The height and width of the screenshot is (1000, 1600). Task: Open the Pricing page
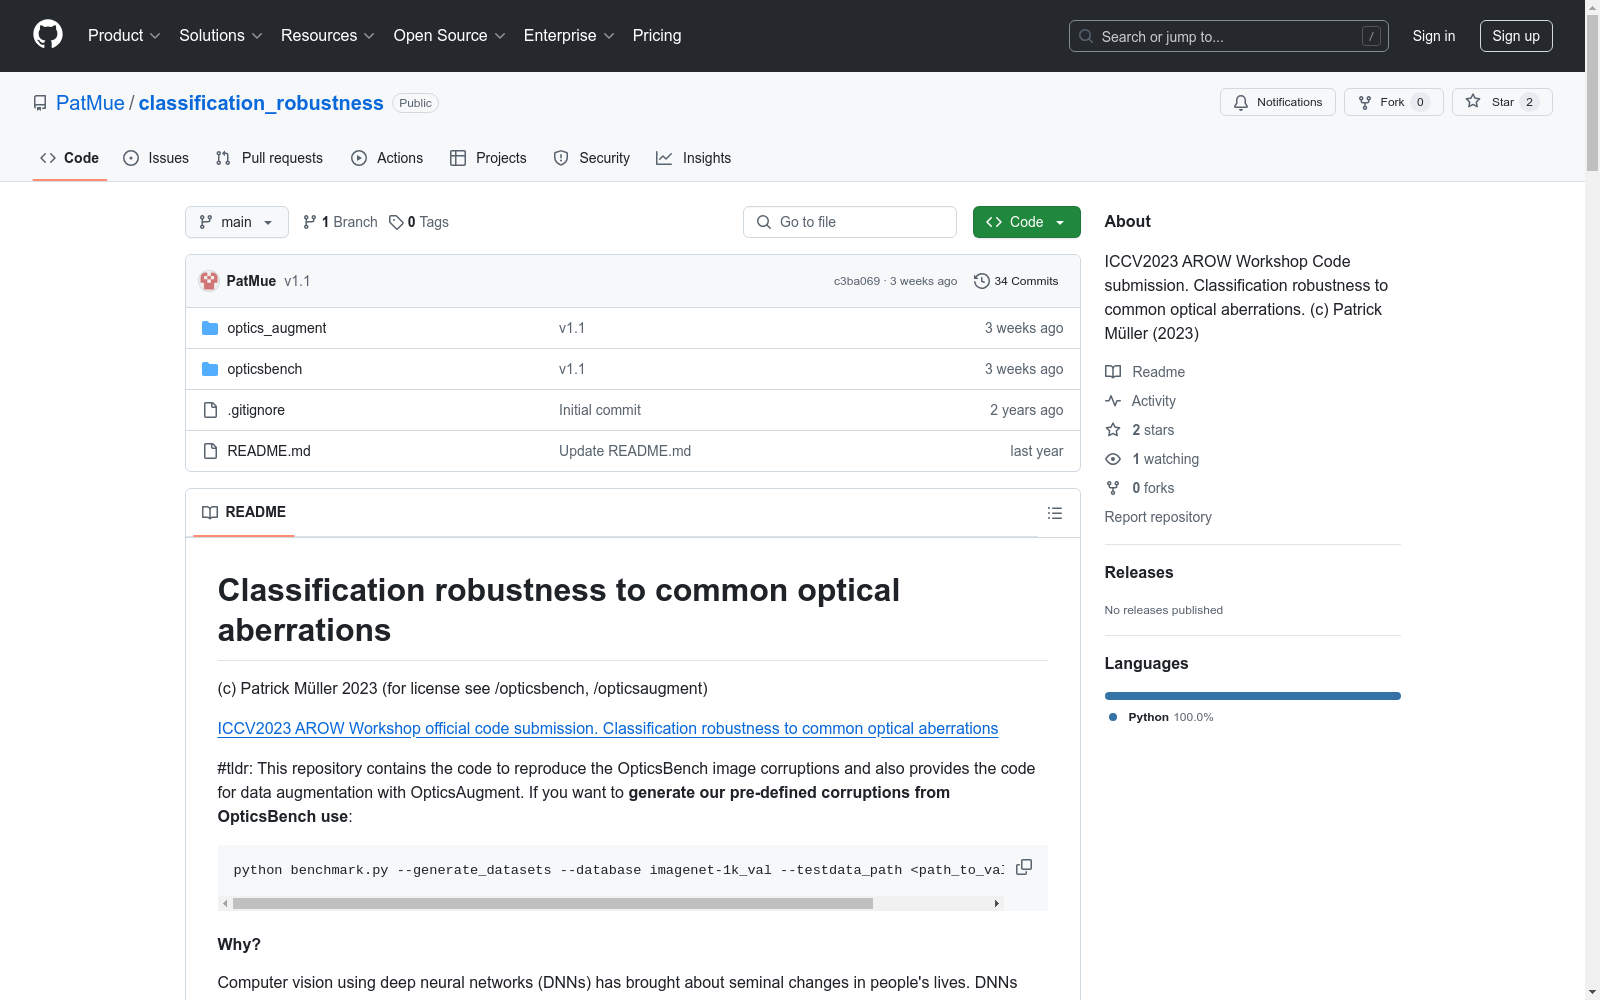[657, 35]
